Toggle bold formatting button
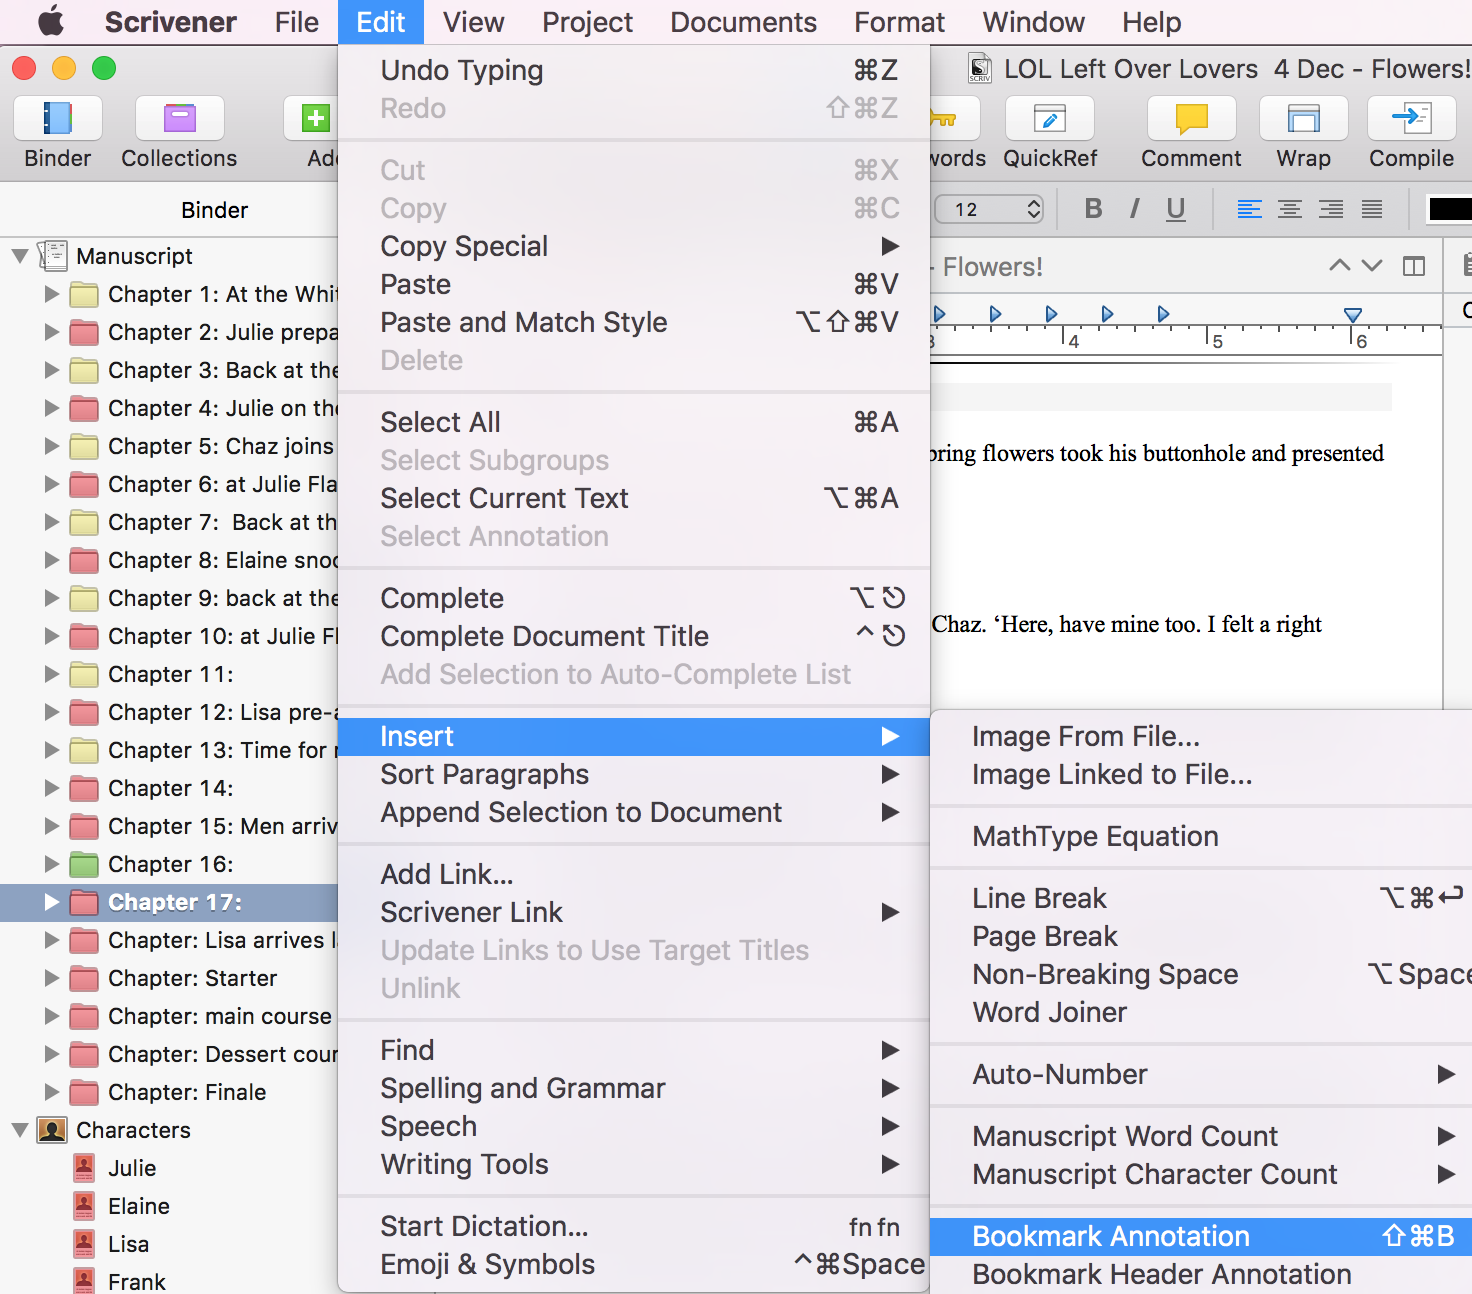Screen dimensions: 1472x1294 pos(1093,208)
